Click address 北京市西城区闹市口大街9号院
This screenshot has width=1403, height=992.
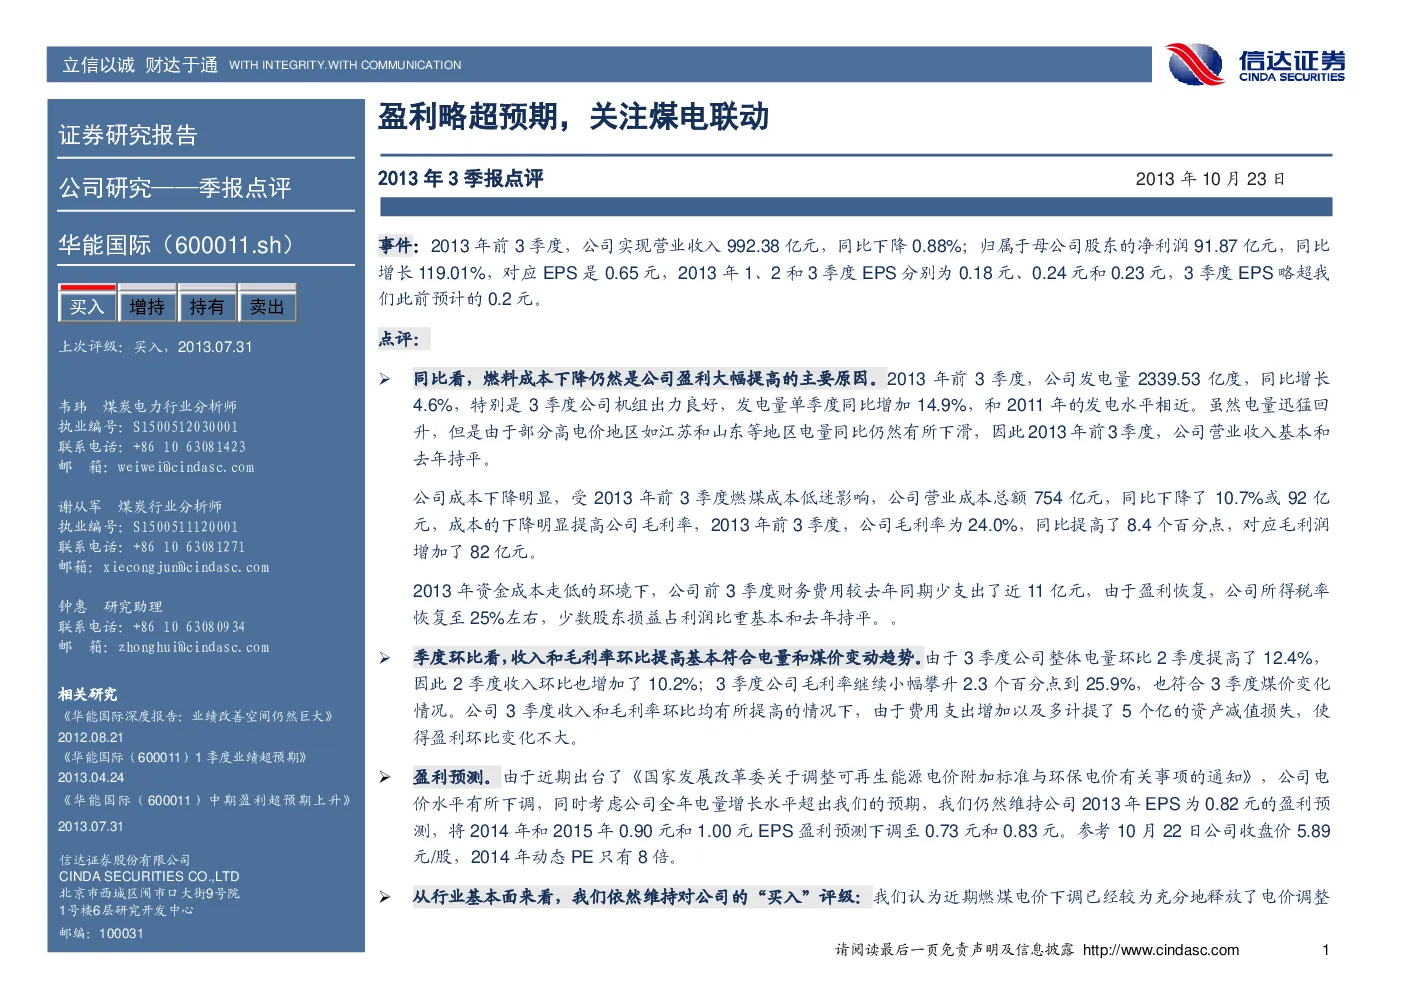(x=149, y=894)
